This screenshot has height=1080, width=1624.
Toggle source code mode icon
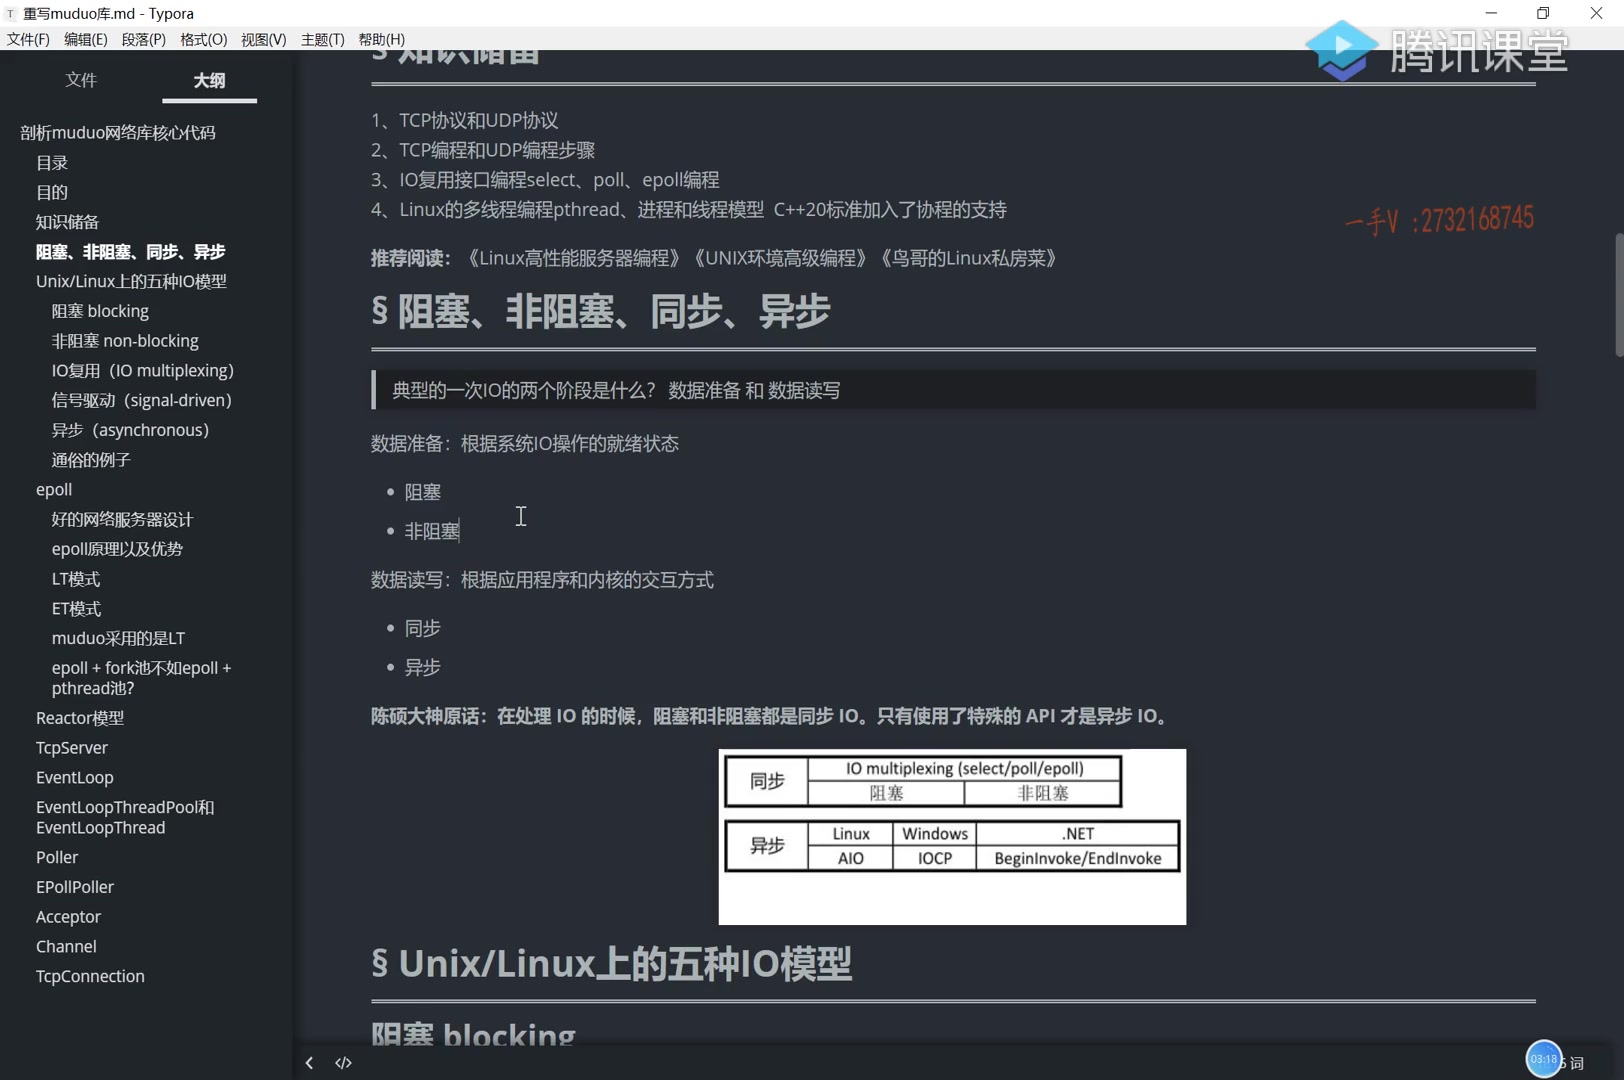[343, 1063]
